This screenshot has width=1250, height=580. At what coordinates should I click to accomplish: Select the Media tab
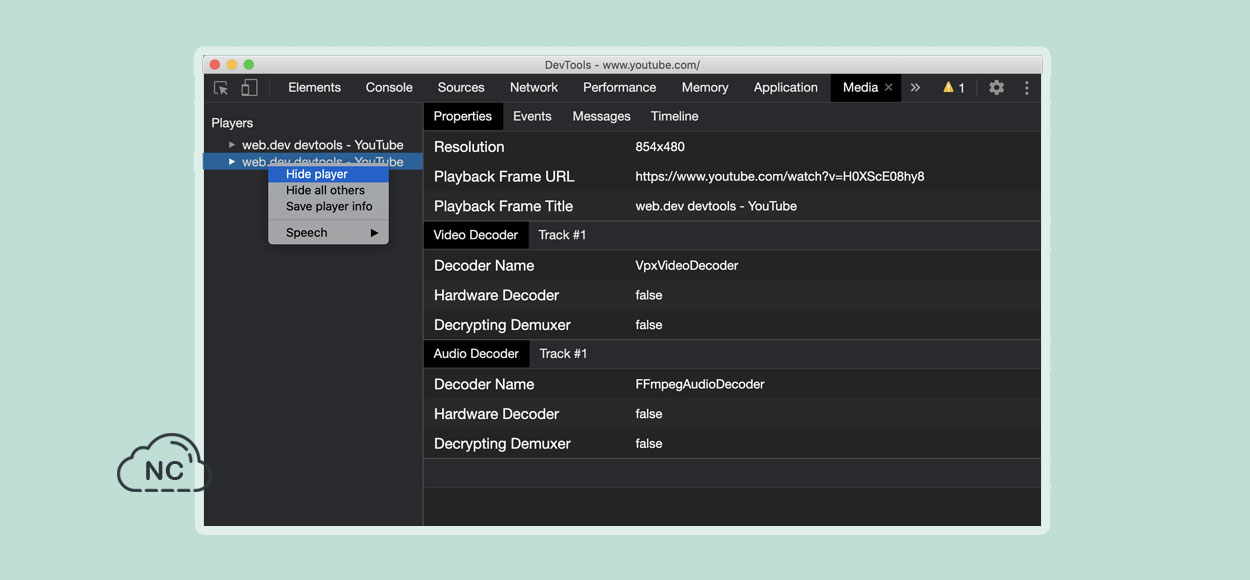click(860, 88)
